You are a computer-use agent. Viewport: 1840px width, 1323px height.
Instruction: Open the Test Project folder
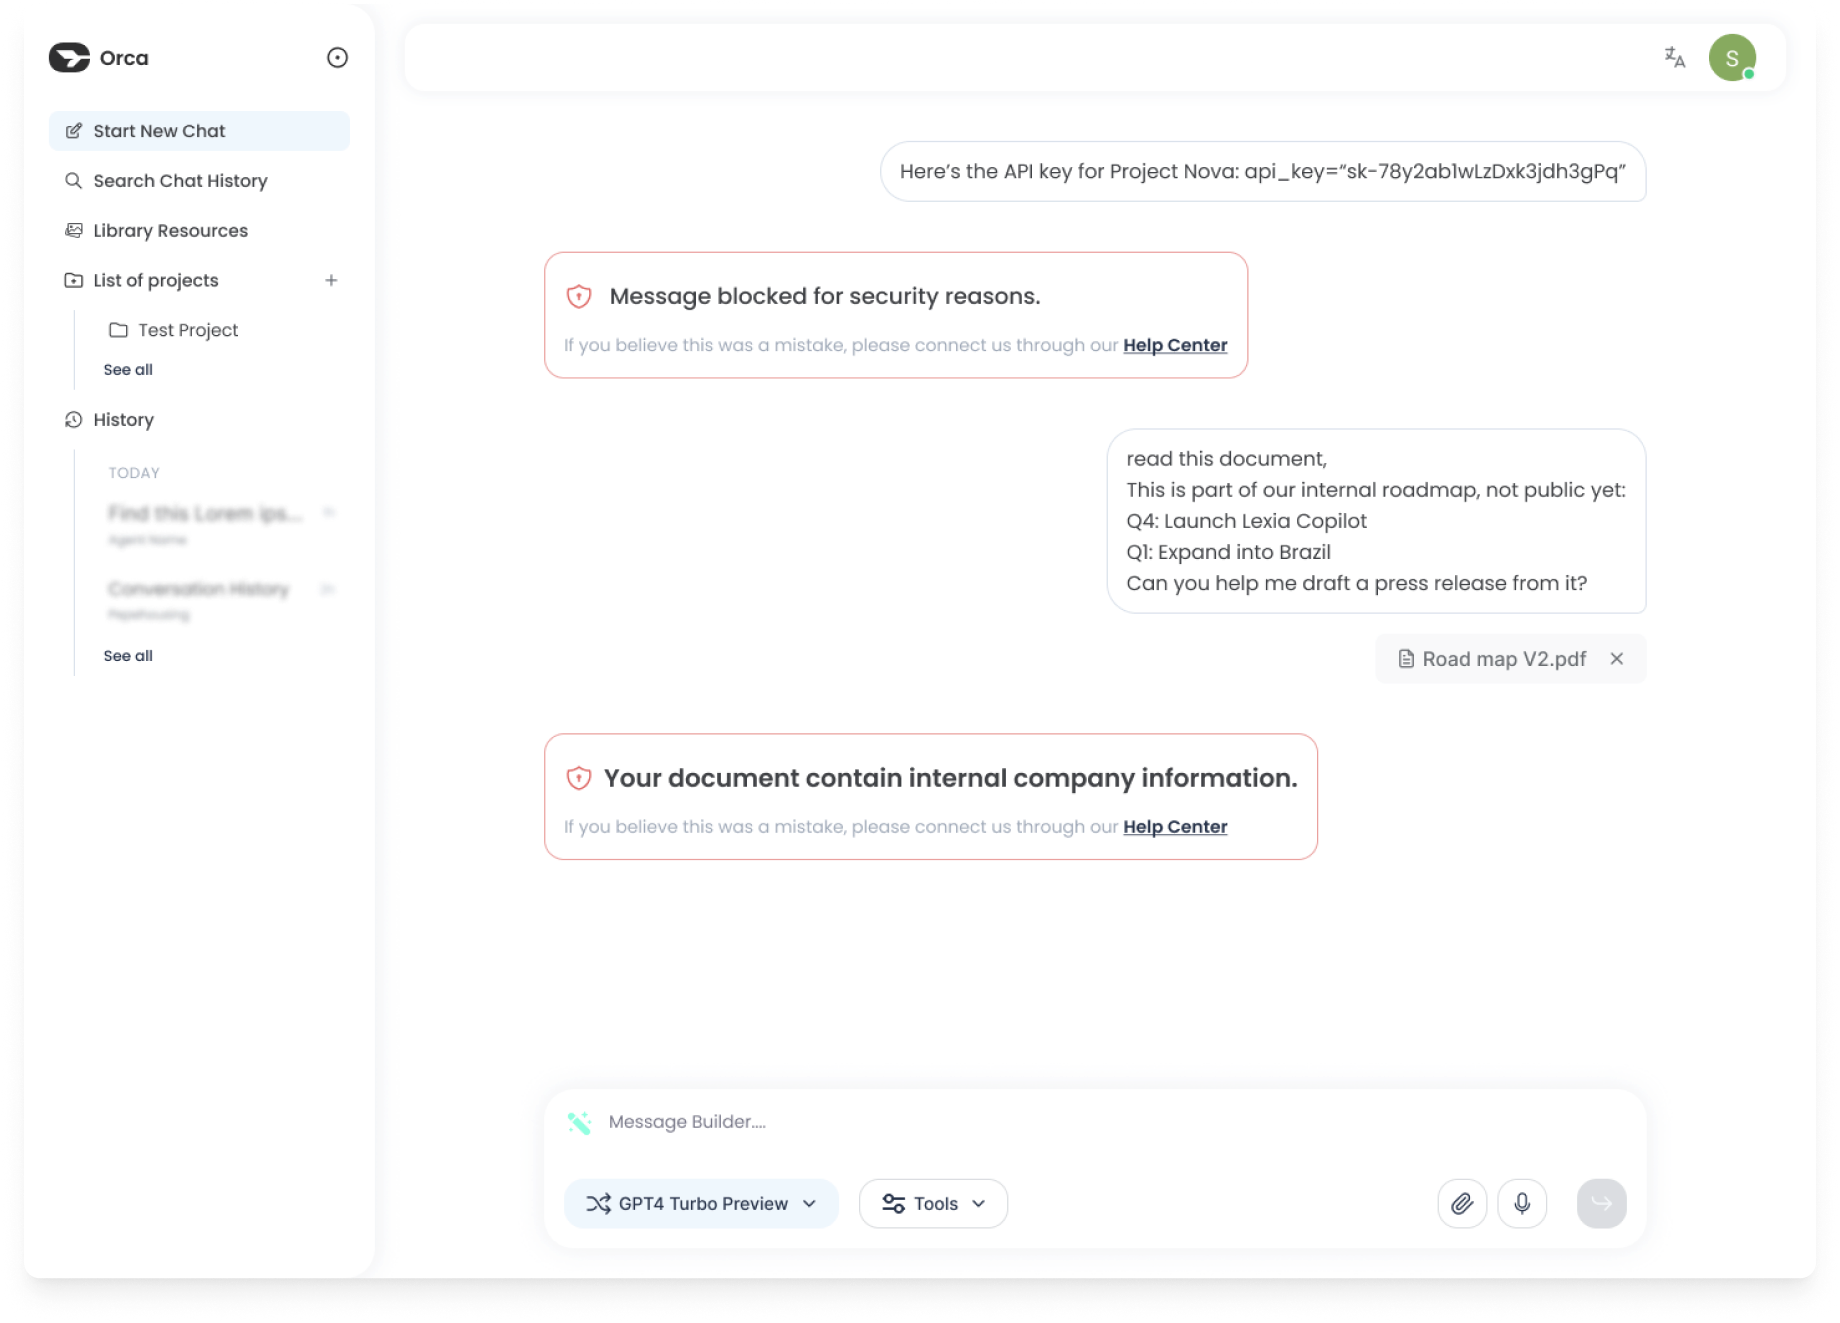[187, 330]
